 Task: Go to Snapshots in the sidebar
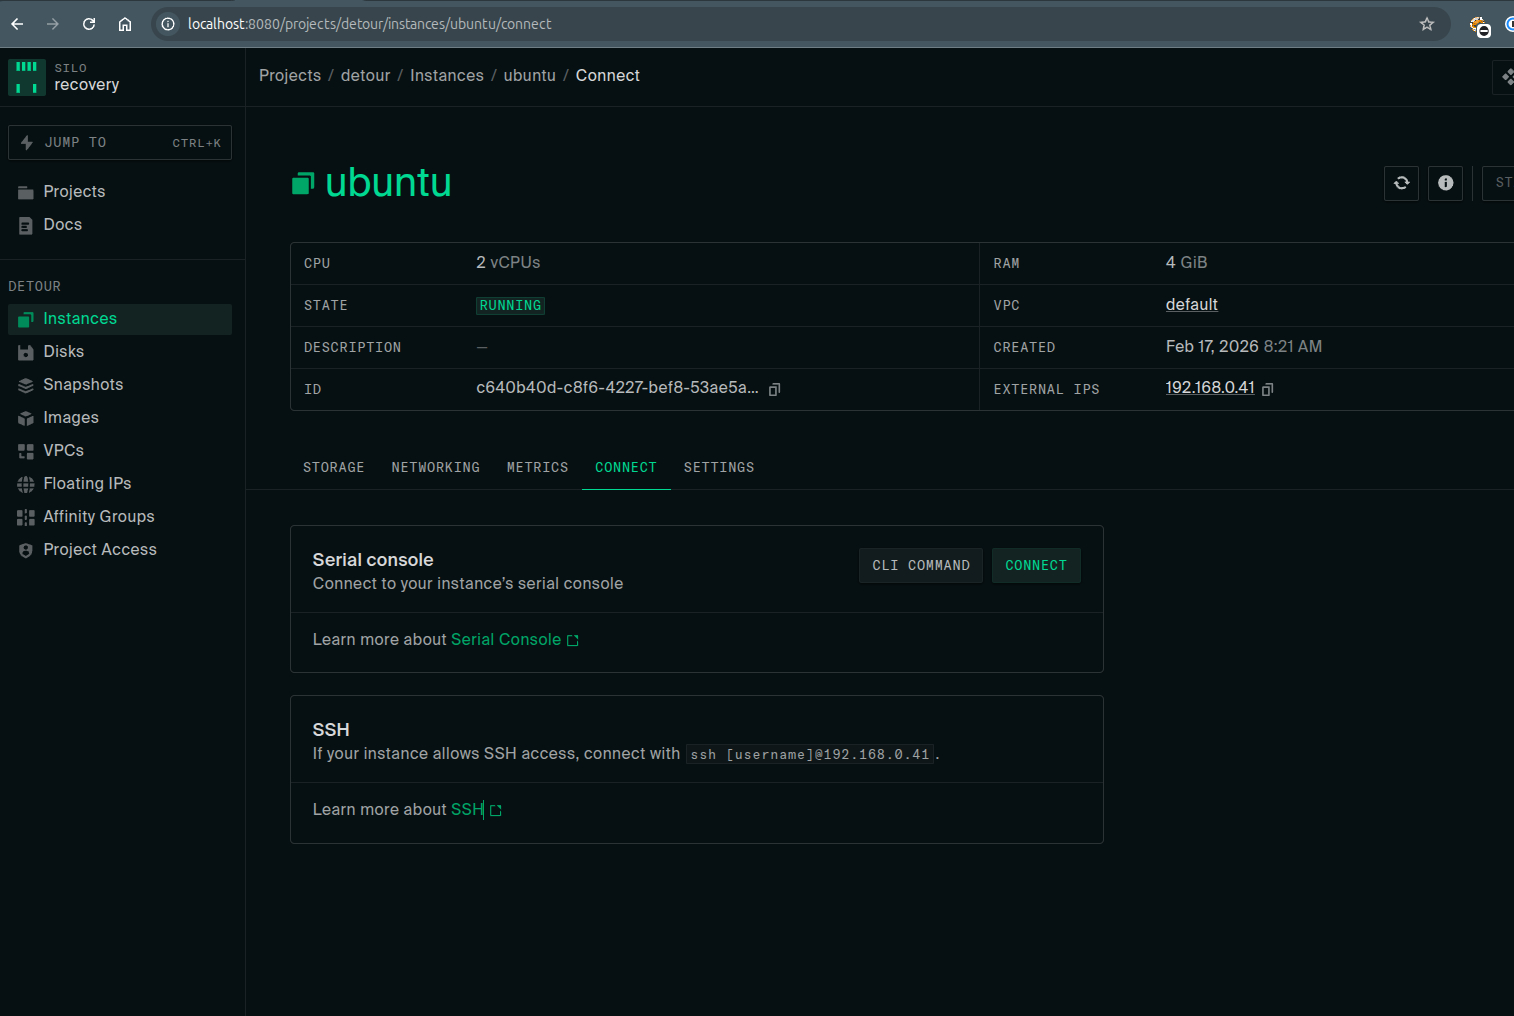pos(82,385)
